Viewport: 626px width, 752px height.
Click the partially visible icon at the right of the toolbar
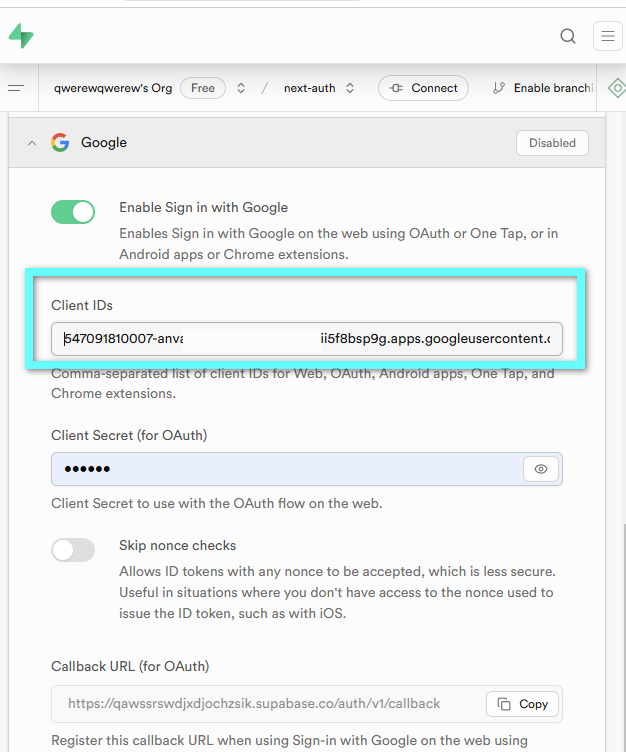pyautogui.click(x=616, y=88)
